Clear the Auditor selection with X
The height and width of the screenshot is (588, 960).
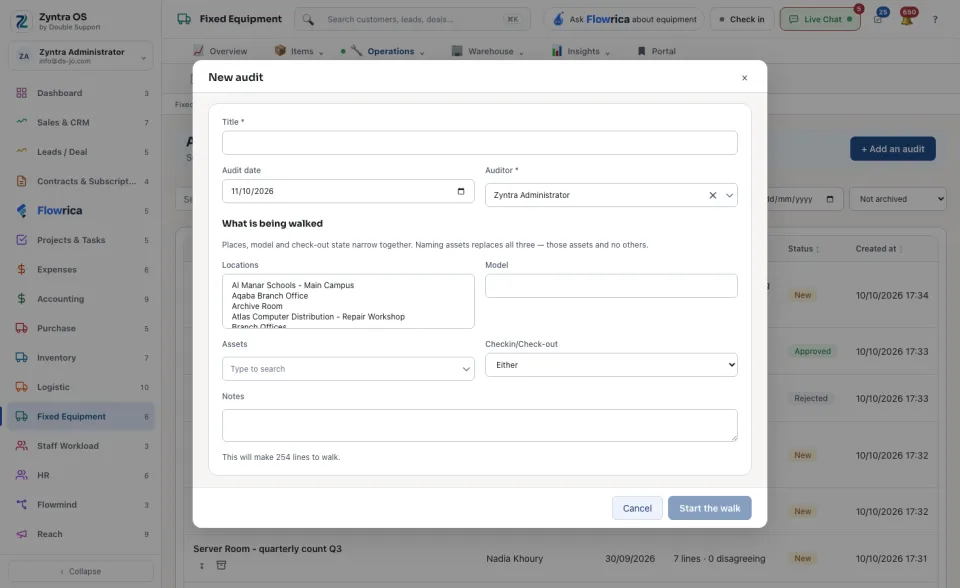click(x=713, y=195)
